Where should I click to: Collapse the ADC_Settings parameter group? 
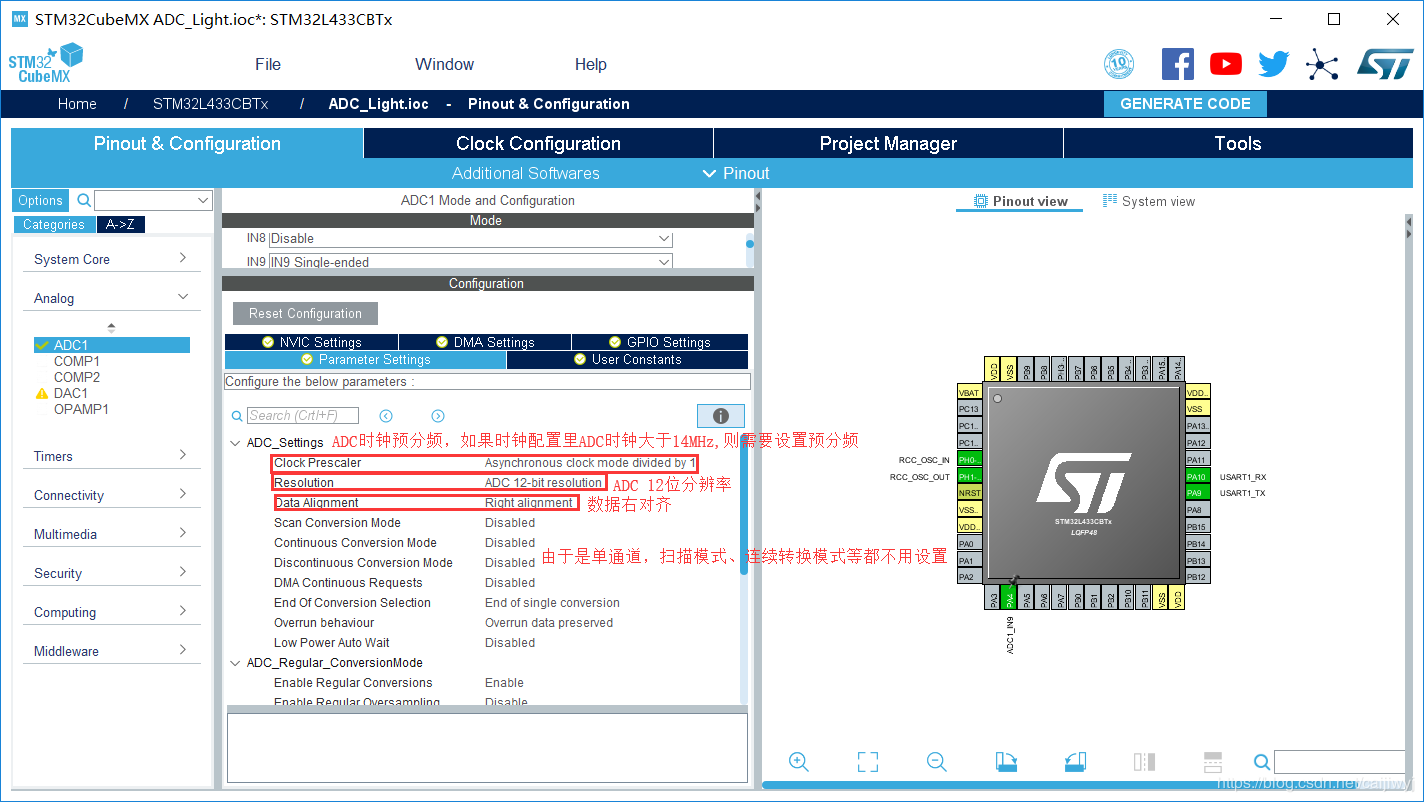pos(236,443)
